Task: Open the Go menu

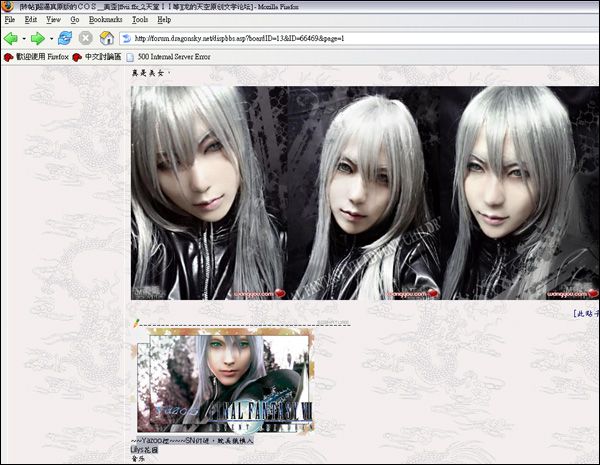Action: click(x=75, y=20)
